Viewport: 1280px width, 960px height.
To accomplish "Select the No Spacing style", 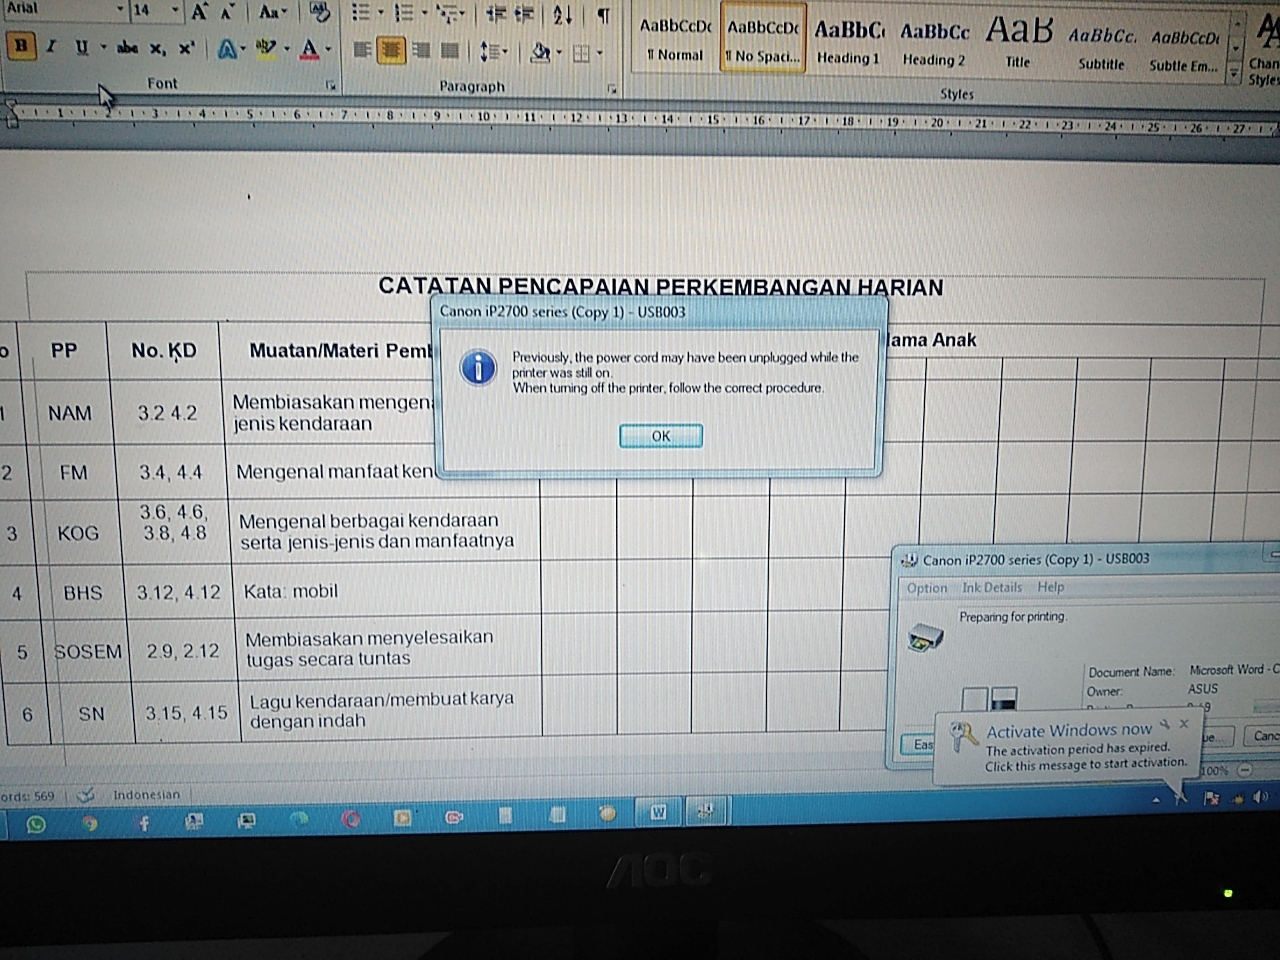I will click(763, 38).
